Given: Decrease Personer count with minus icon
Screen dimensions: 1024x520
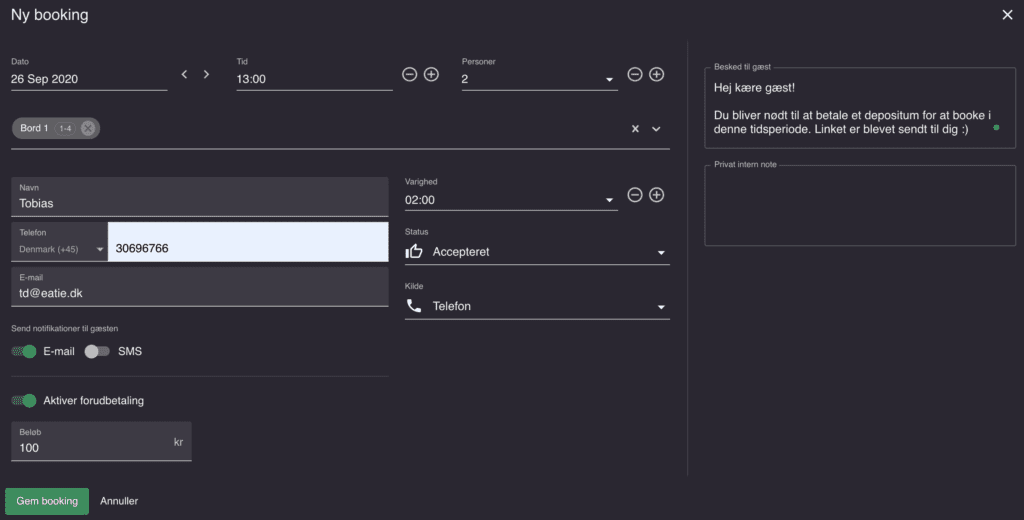Looking at the screenshot, I should click(635, 74).
